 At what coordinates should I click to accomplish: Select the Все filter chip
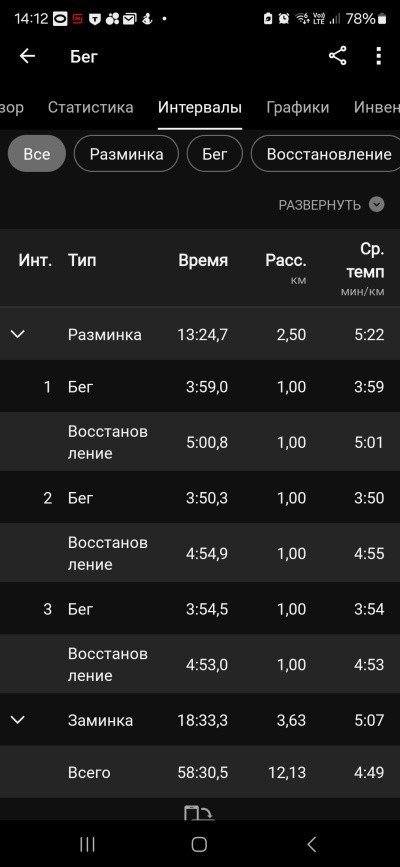tap(37, 154)
